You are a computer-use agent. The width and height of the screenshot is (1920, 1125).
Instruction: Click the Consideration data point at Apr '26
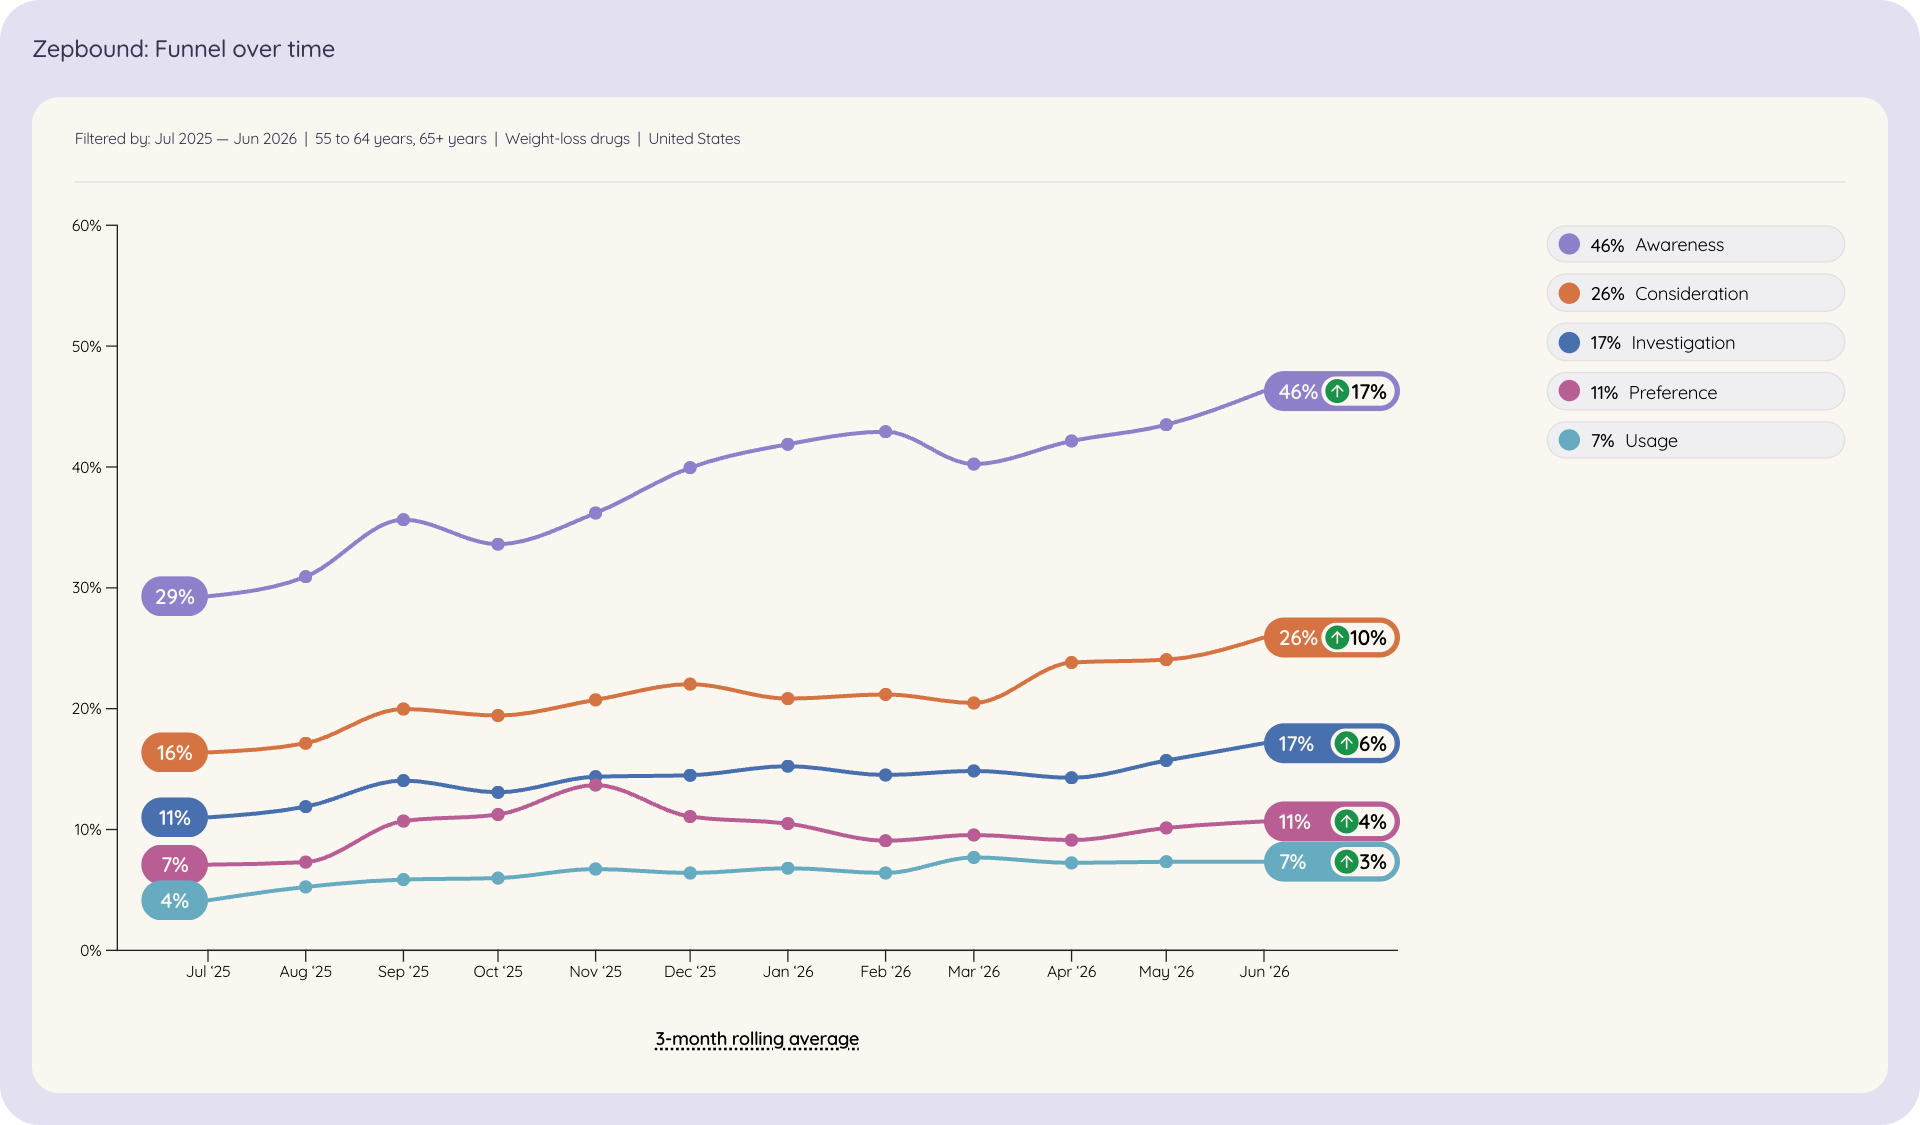pyautogui.click(x=1071, y=663)
